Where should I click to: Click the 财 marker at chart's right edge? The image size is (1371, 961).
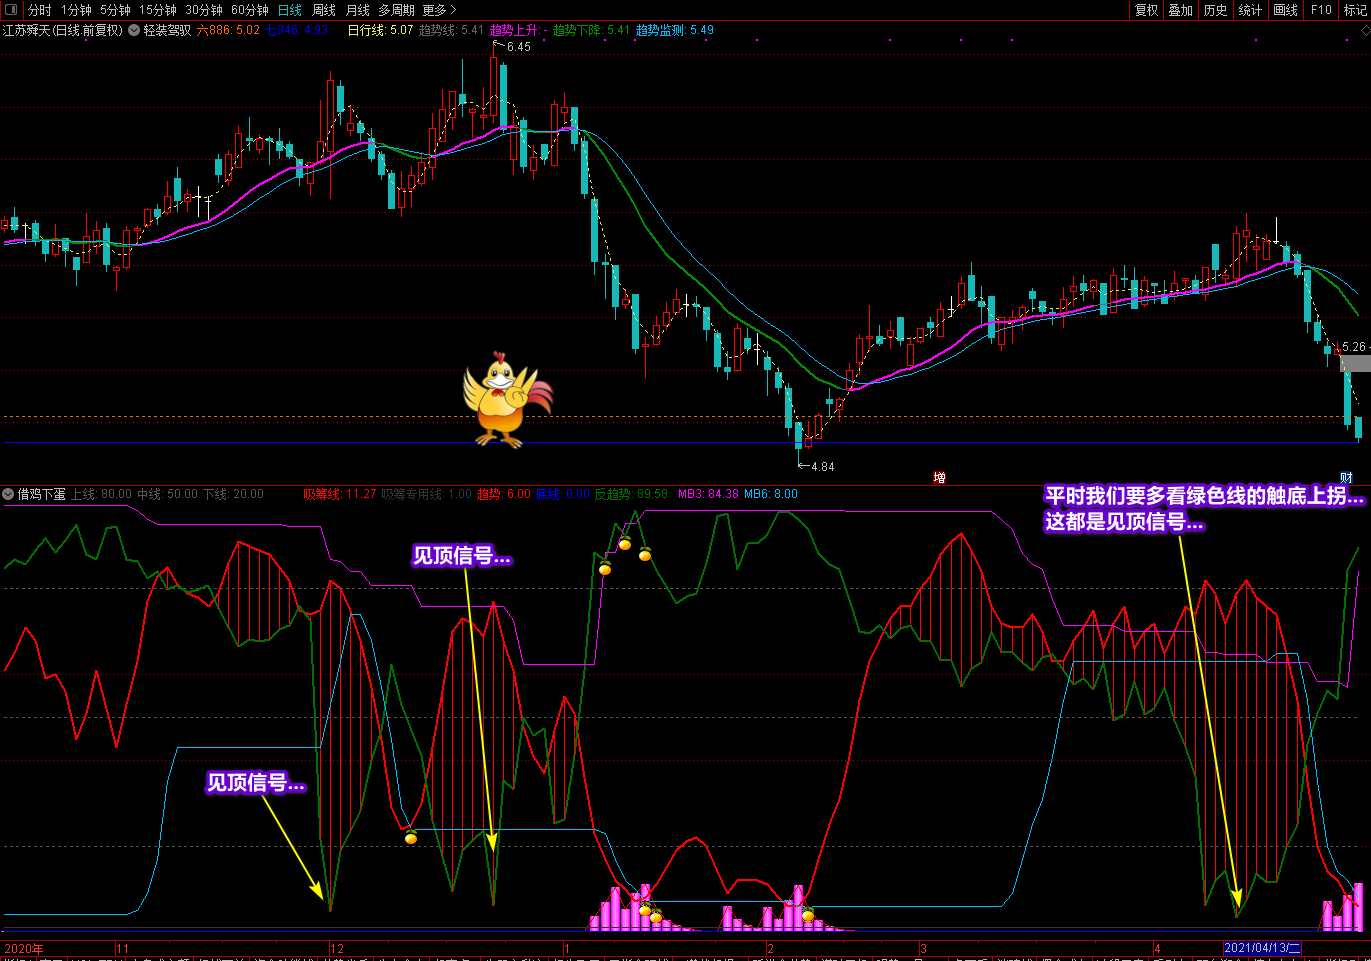click(1346, 478)
